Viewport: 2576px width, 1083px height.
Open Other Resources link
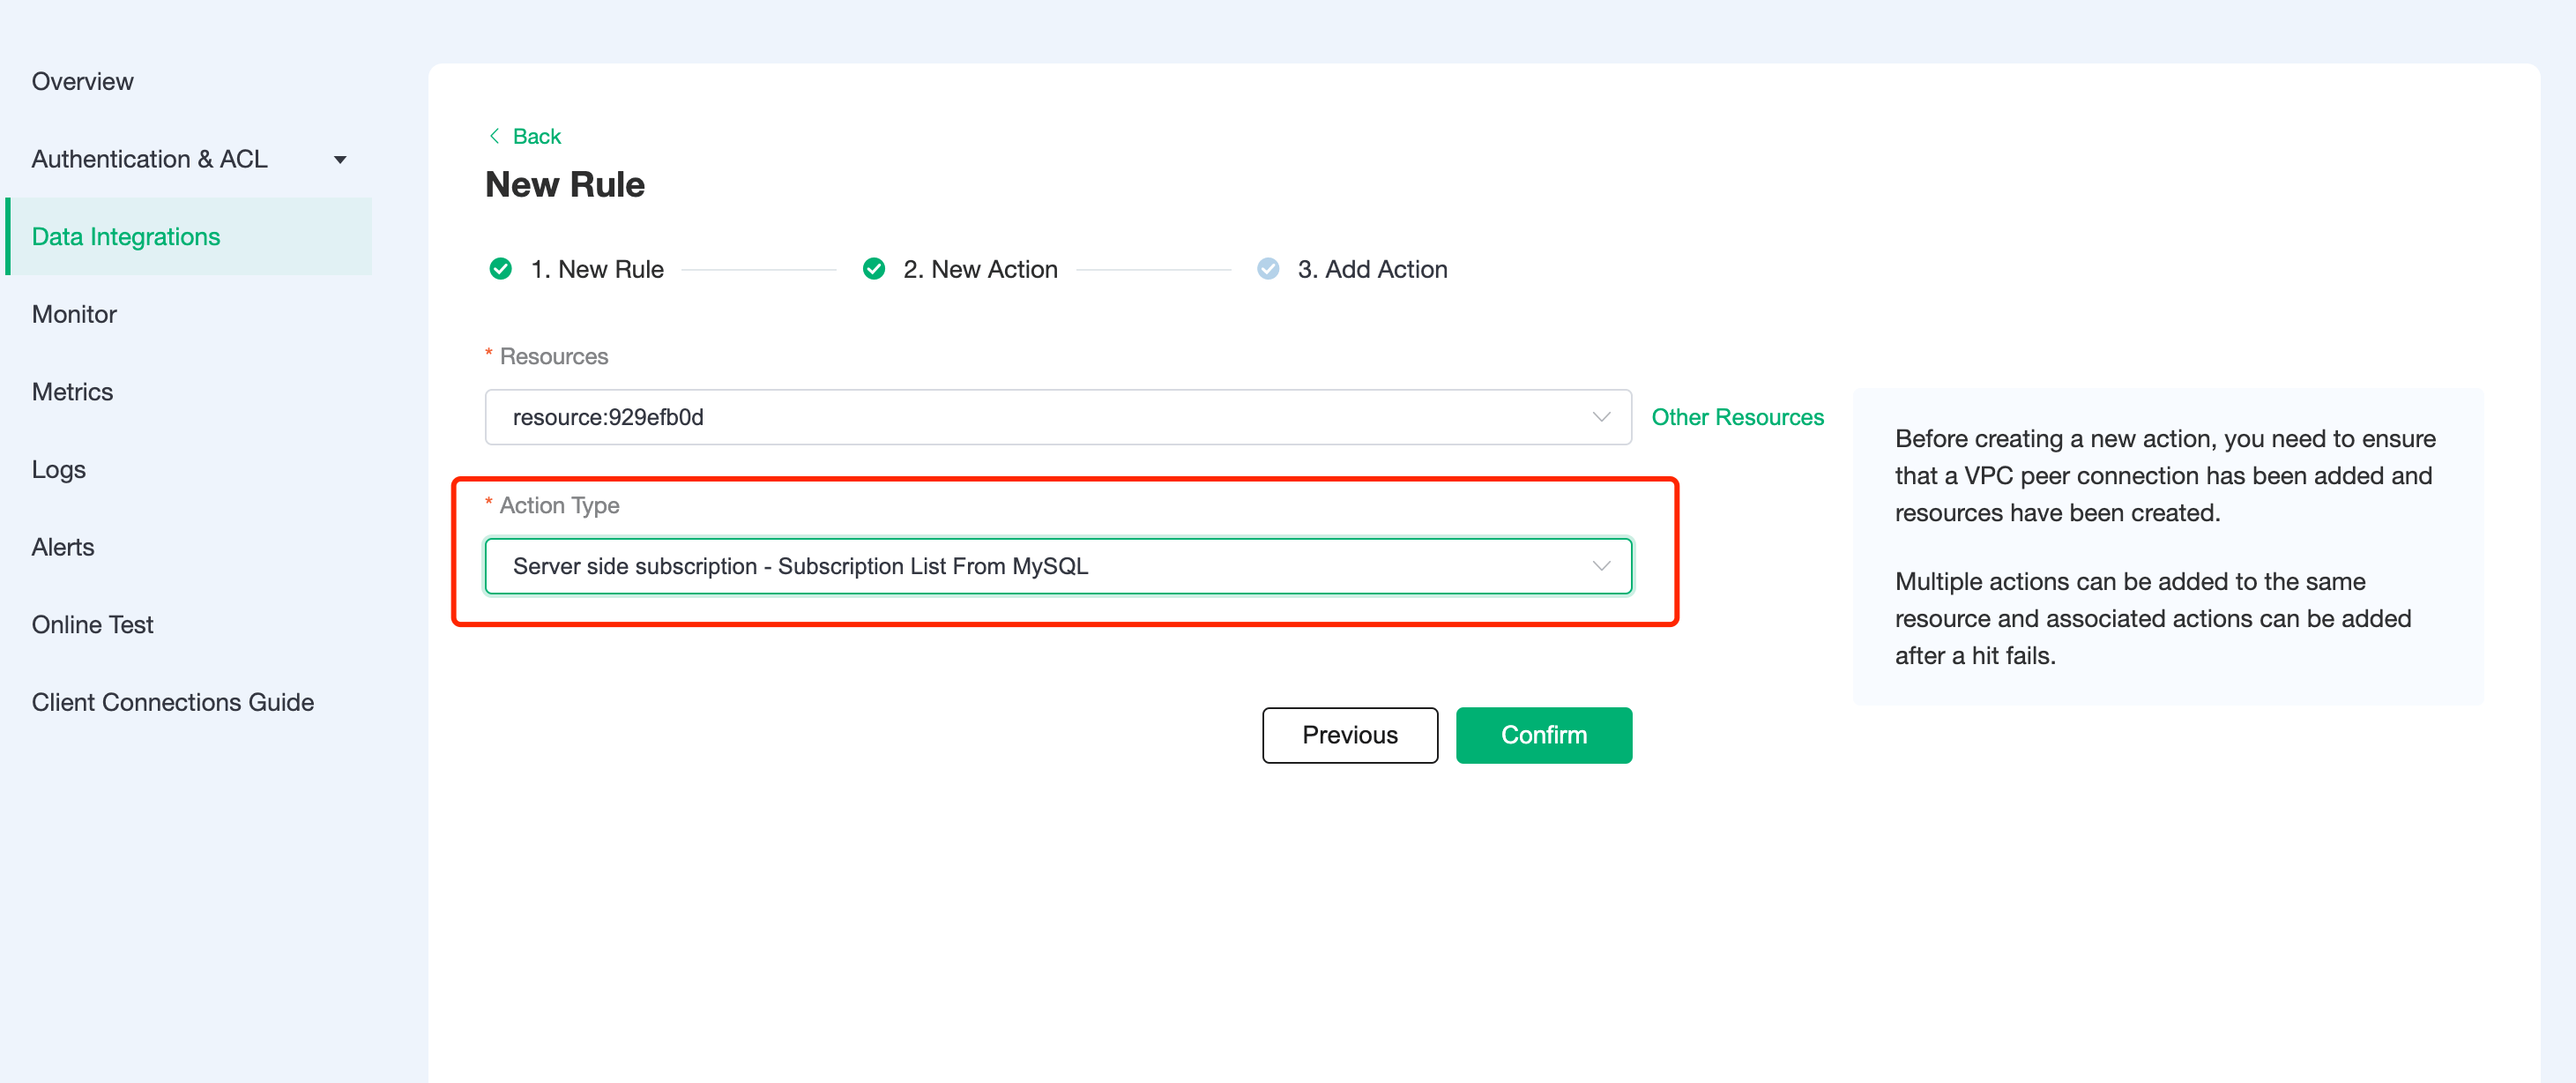(x=1738, y=416)
